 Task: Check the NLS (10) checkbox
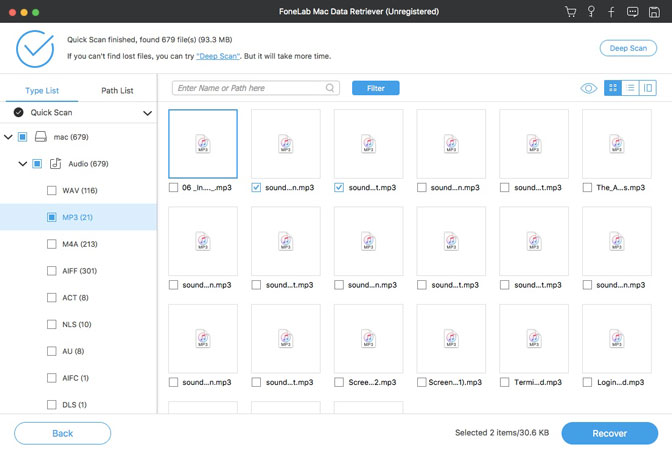tap(51, 324)
